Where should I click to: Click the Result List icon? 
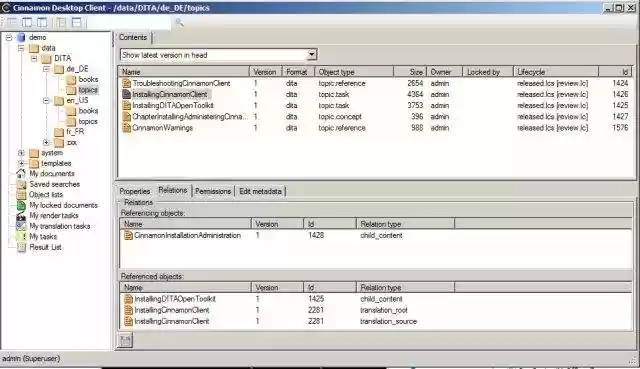21,247
